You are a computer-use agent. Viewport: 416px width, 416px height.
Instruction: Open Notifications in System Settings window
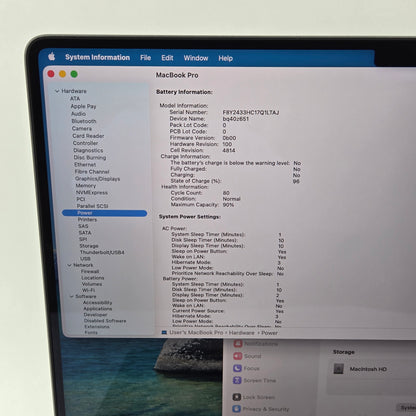pos(256,344)
